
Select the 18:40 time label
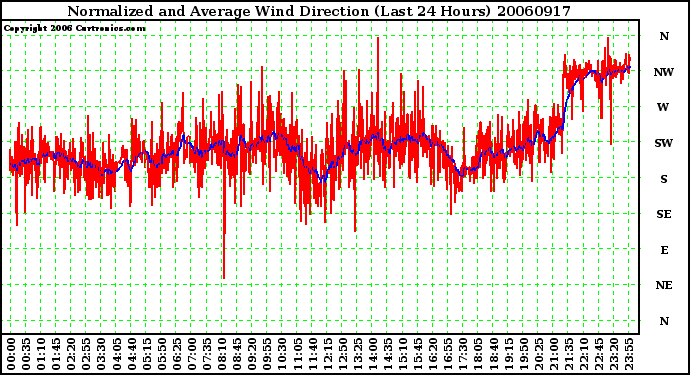(x=493, y=354)
